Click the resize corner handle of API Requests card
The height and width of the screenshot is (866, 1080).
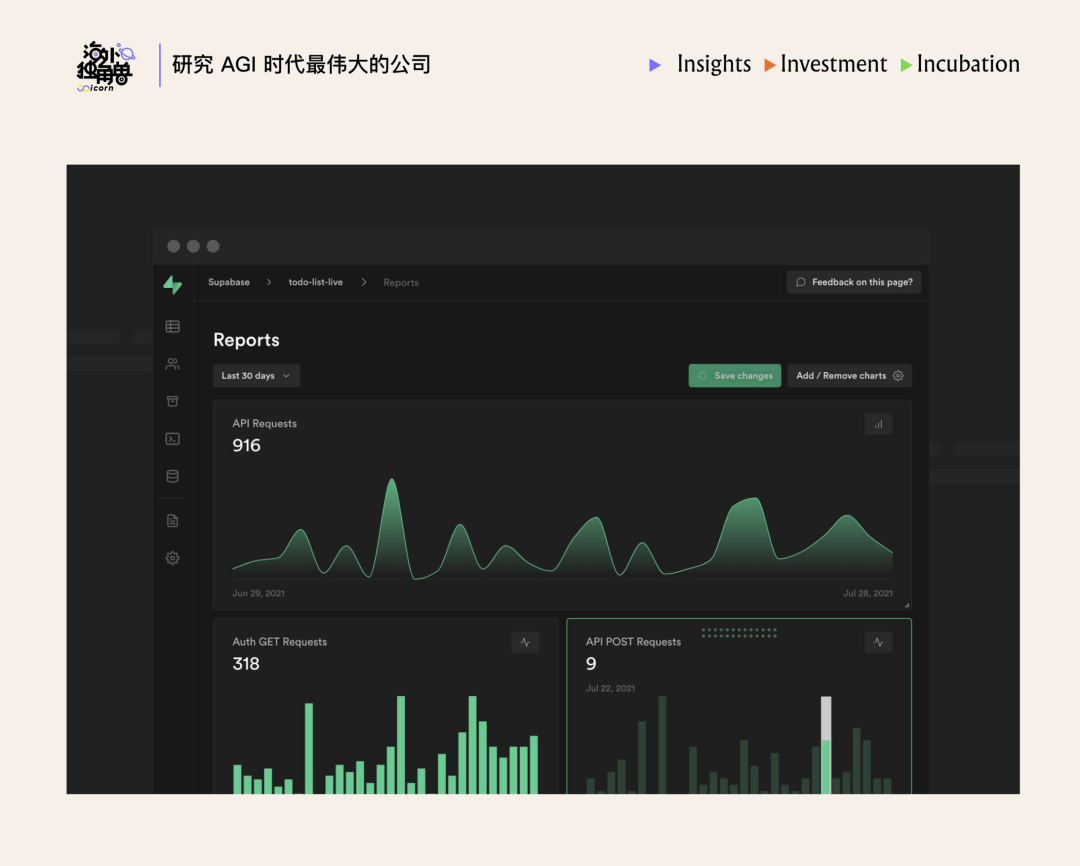[x=906, y=605]
